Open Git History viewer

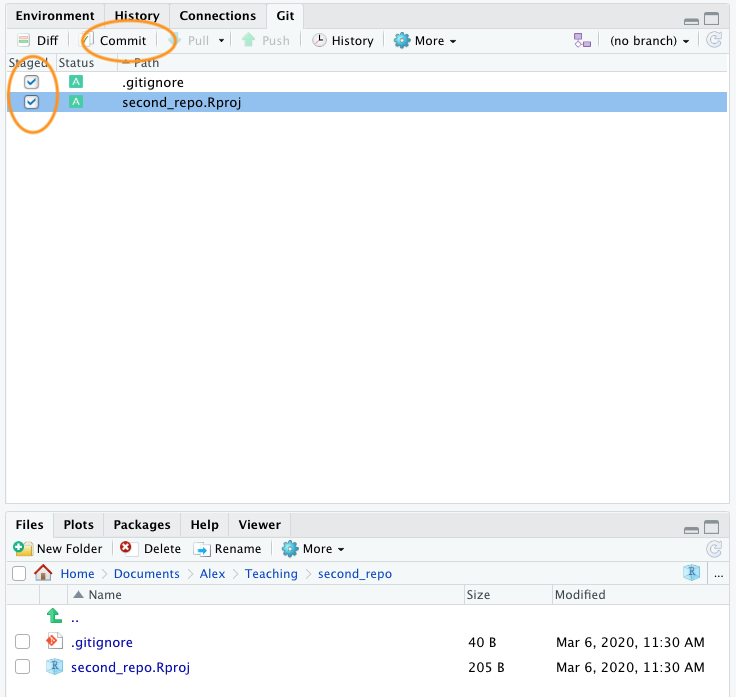tap(342, 41)
